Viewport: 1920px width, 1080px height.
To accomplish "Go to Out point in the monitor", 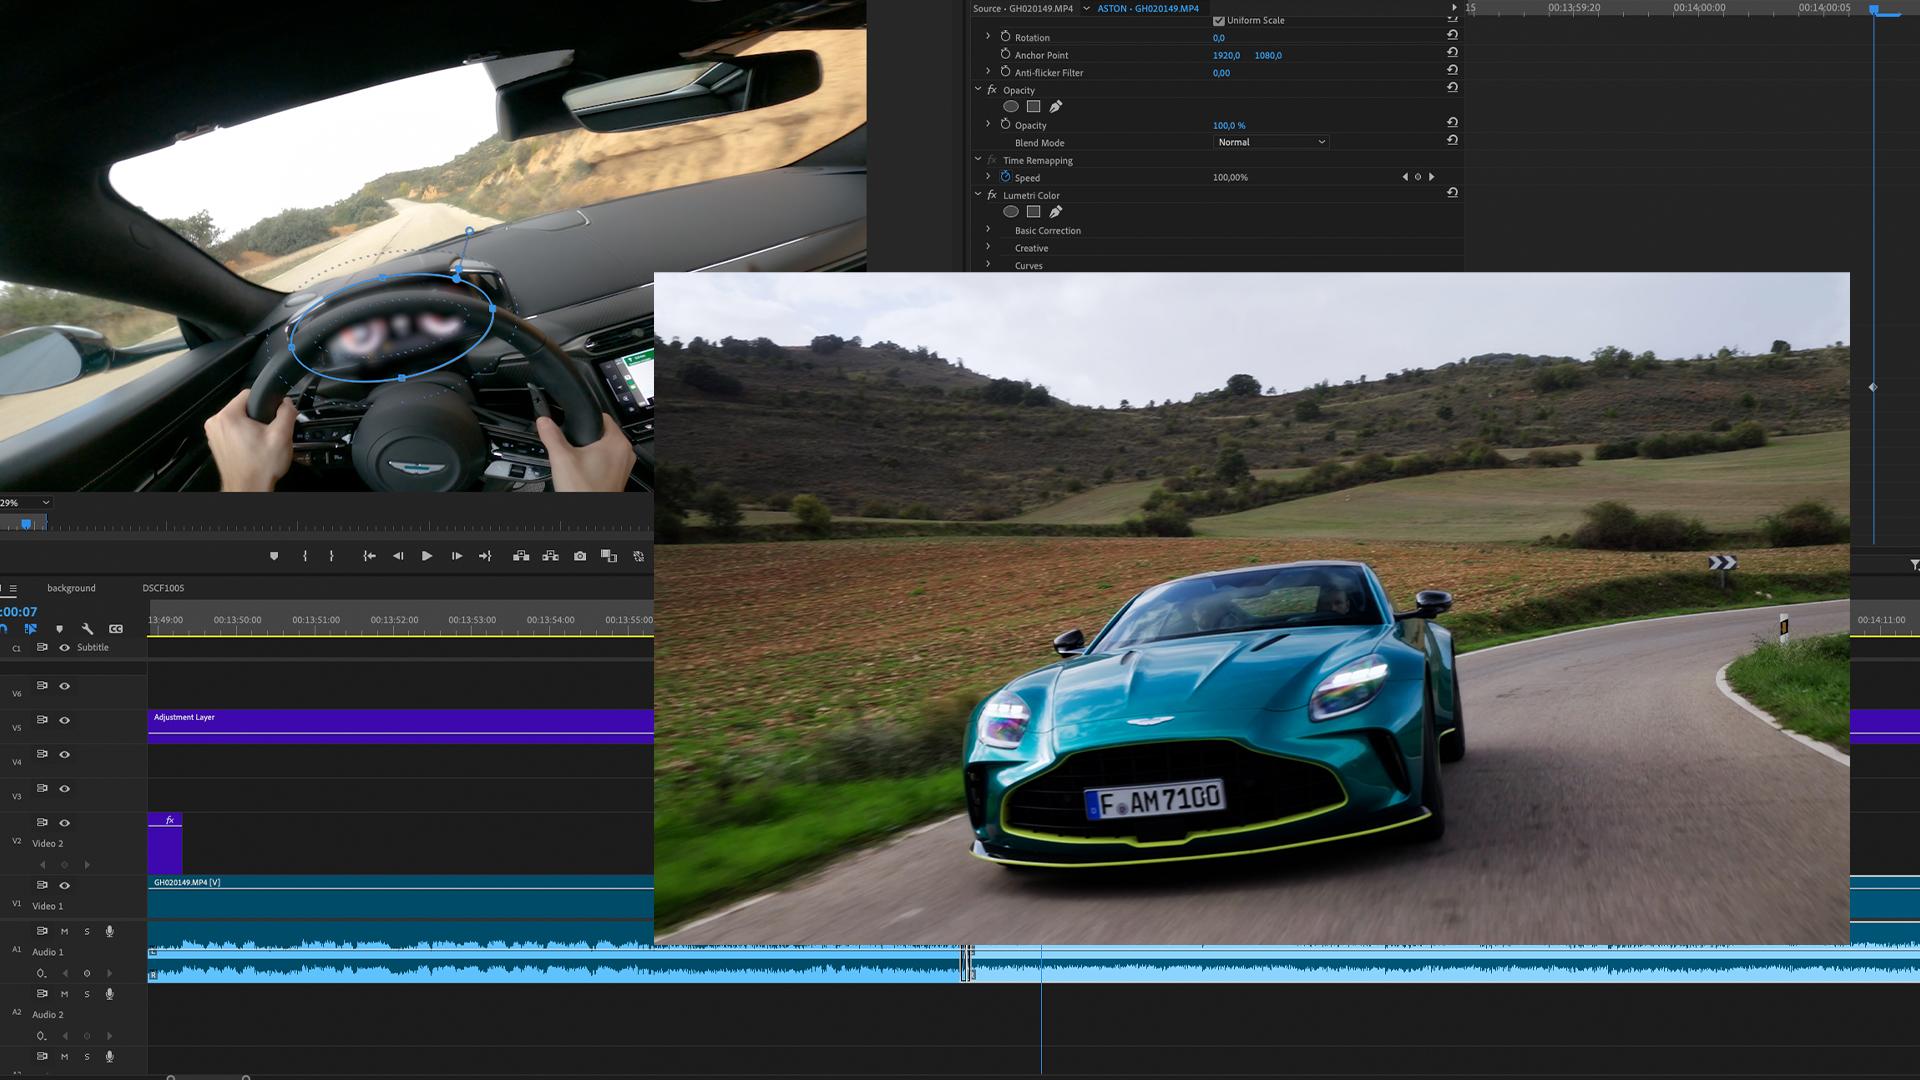I will pyautogui.click(x=485, y=556).
